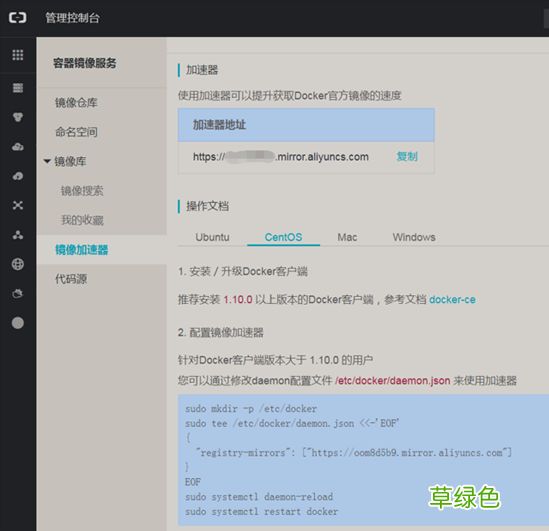Open 镜像仓库 in sidebar
549x531 pixels.
point(76,103)
